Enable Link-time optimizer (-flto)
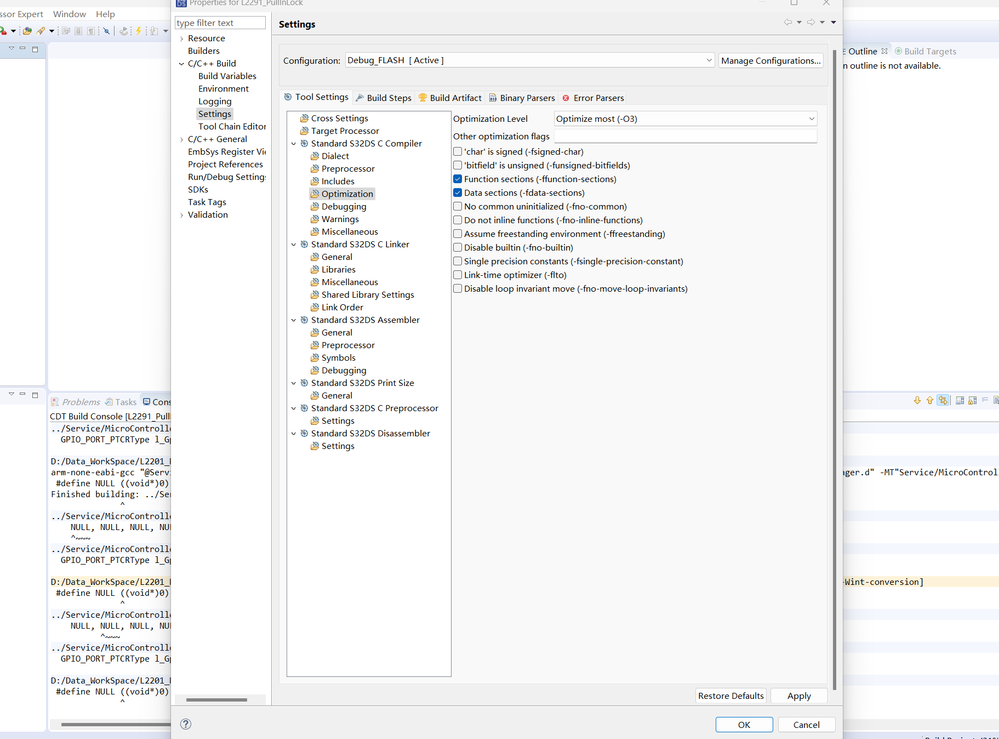This screenshot has width=999, height=739. (457, 275)
